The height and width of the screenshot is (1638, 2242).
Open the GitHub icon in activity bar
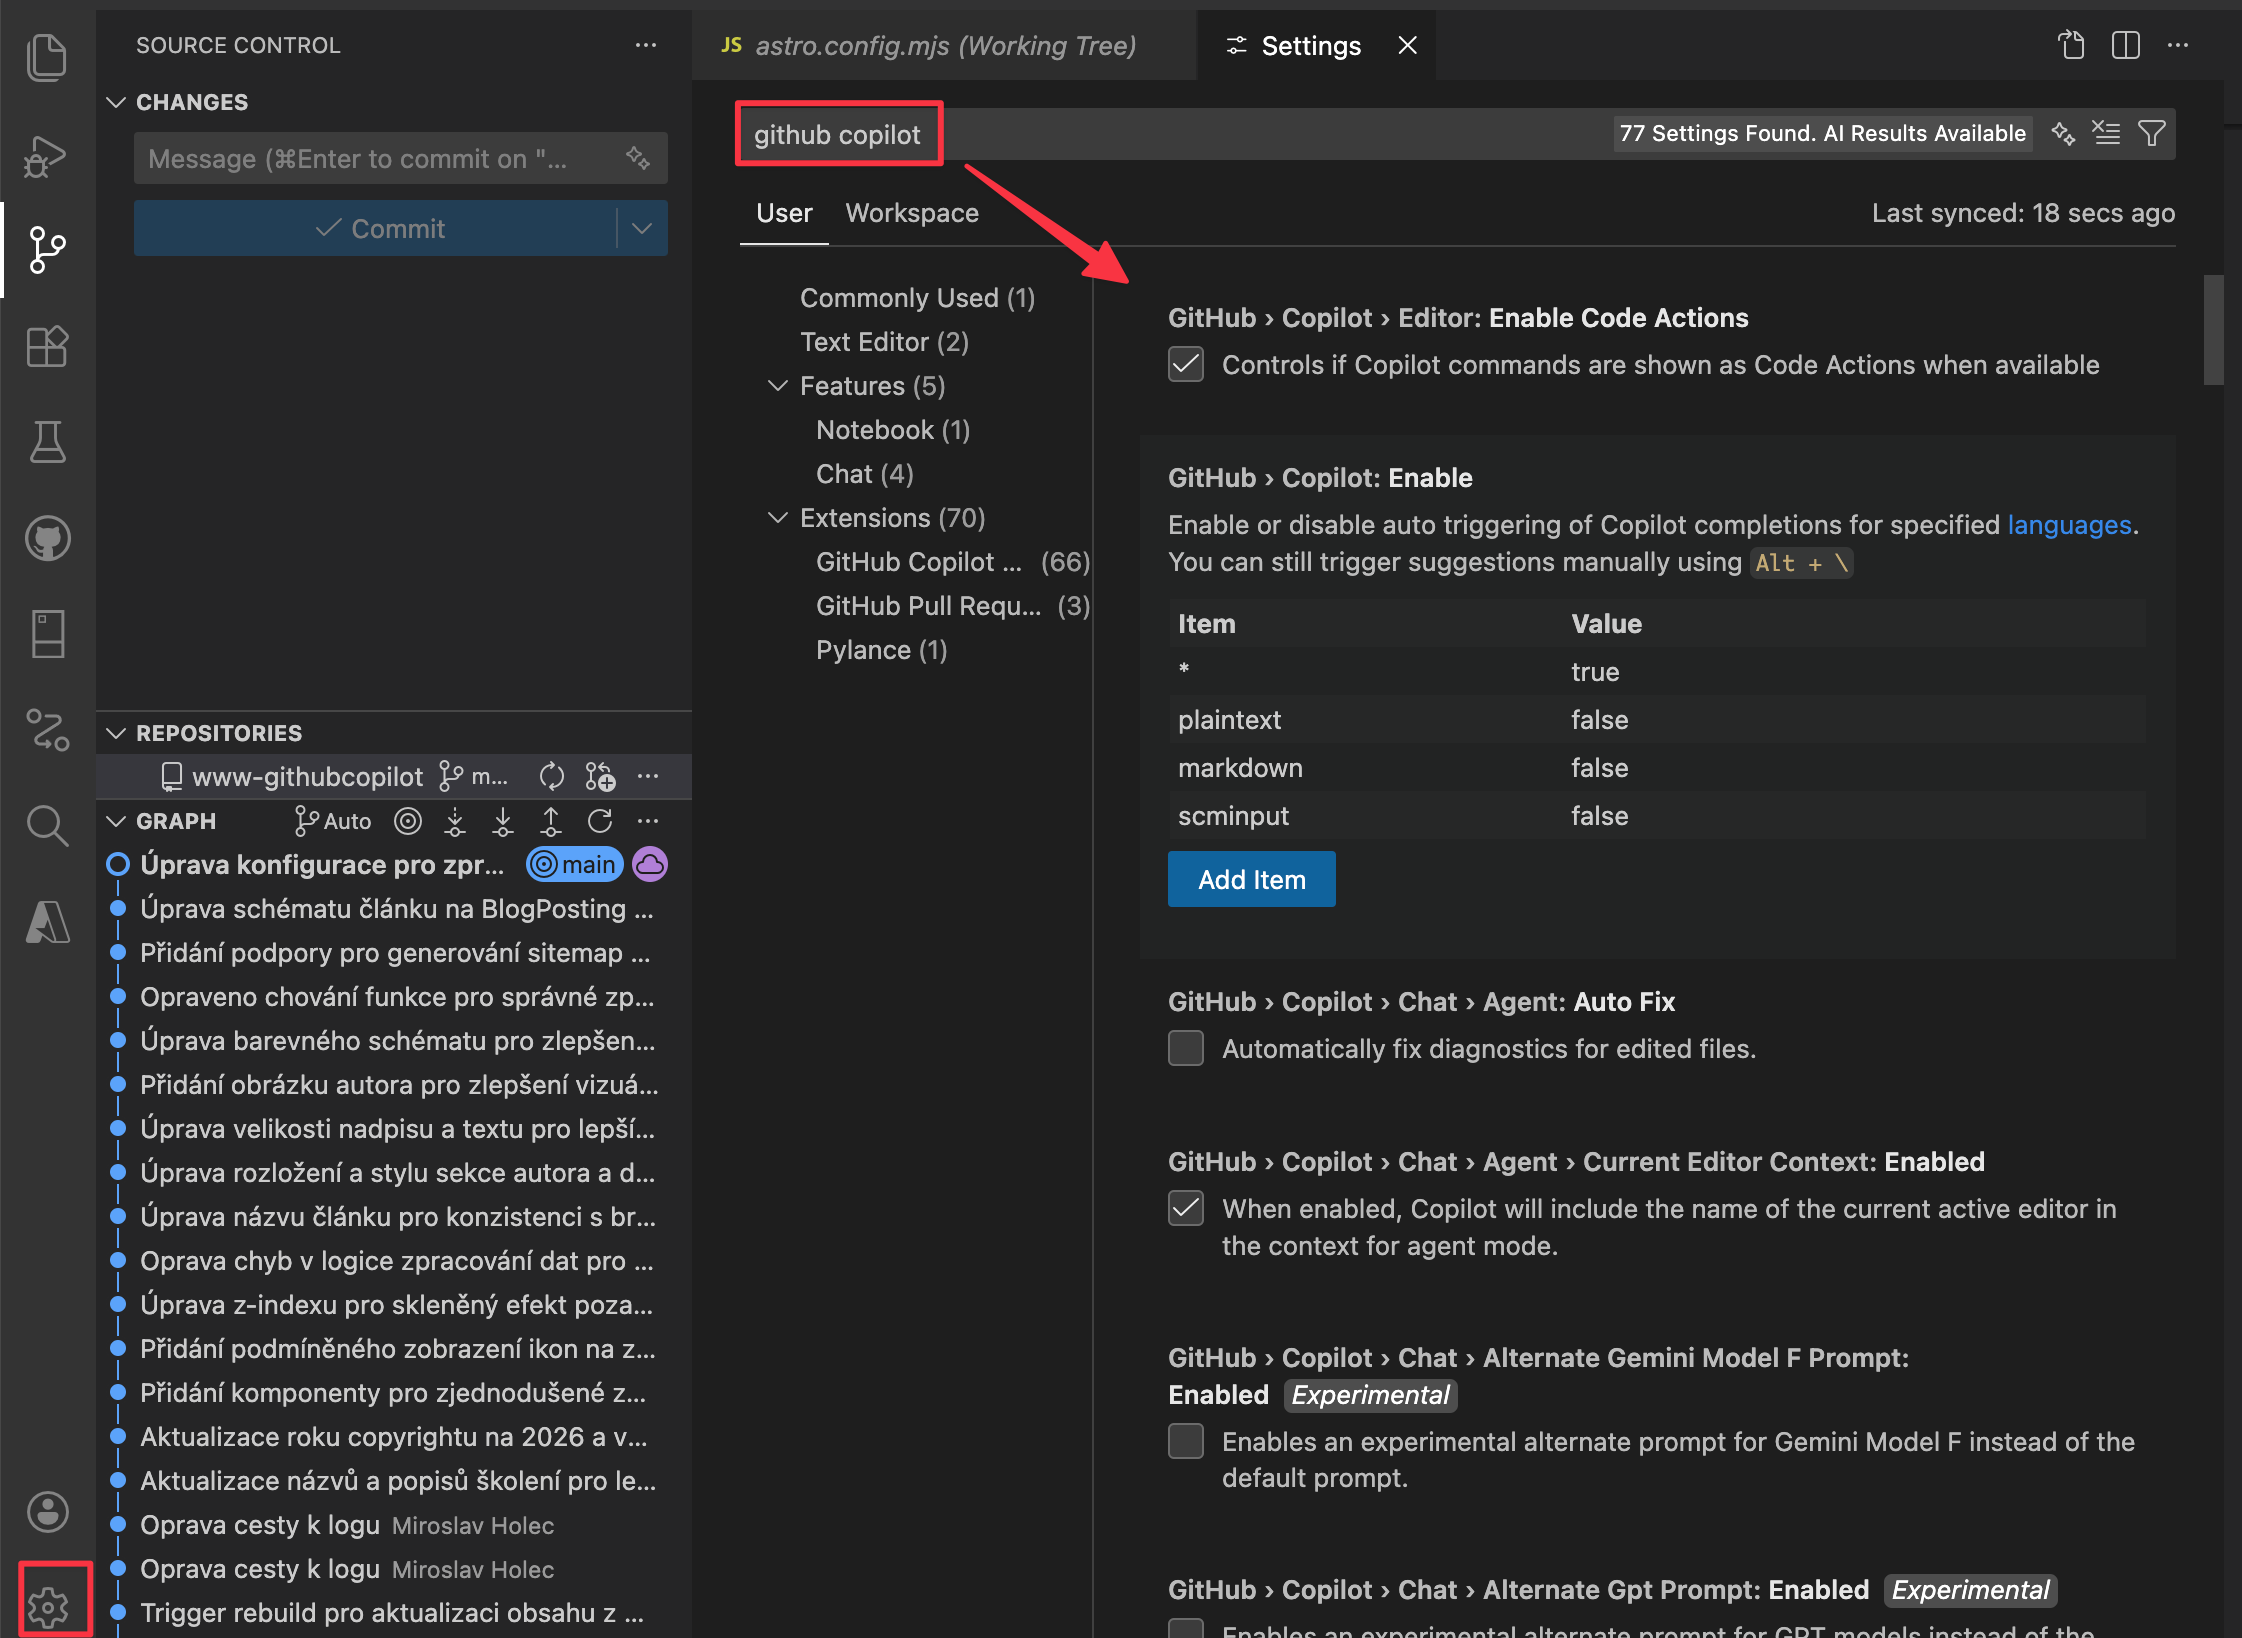coord(46,539)
